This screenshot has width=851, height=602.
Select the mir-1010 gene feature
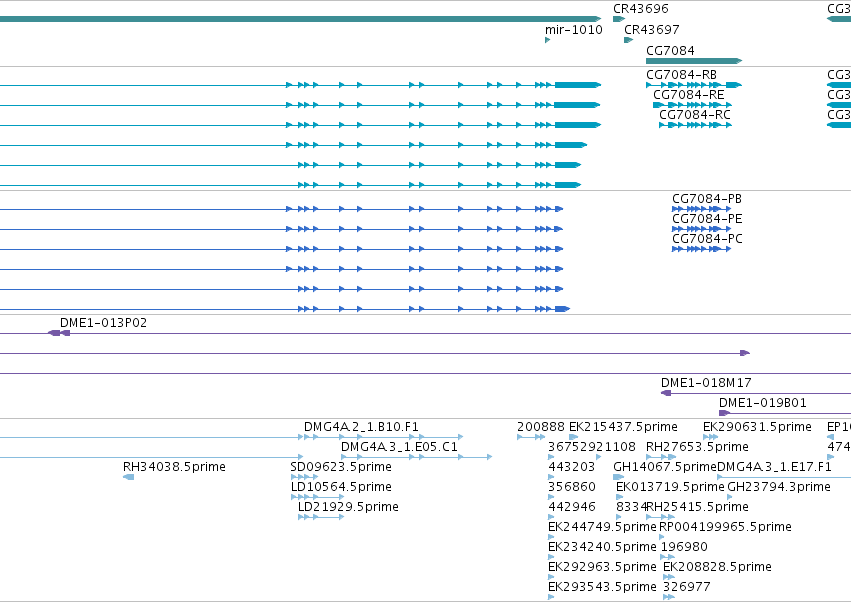point(548,40)
